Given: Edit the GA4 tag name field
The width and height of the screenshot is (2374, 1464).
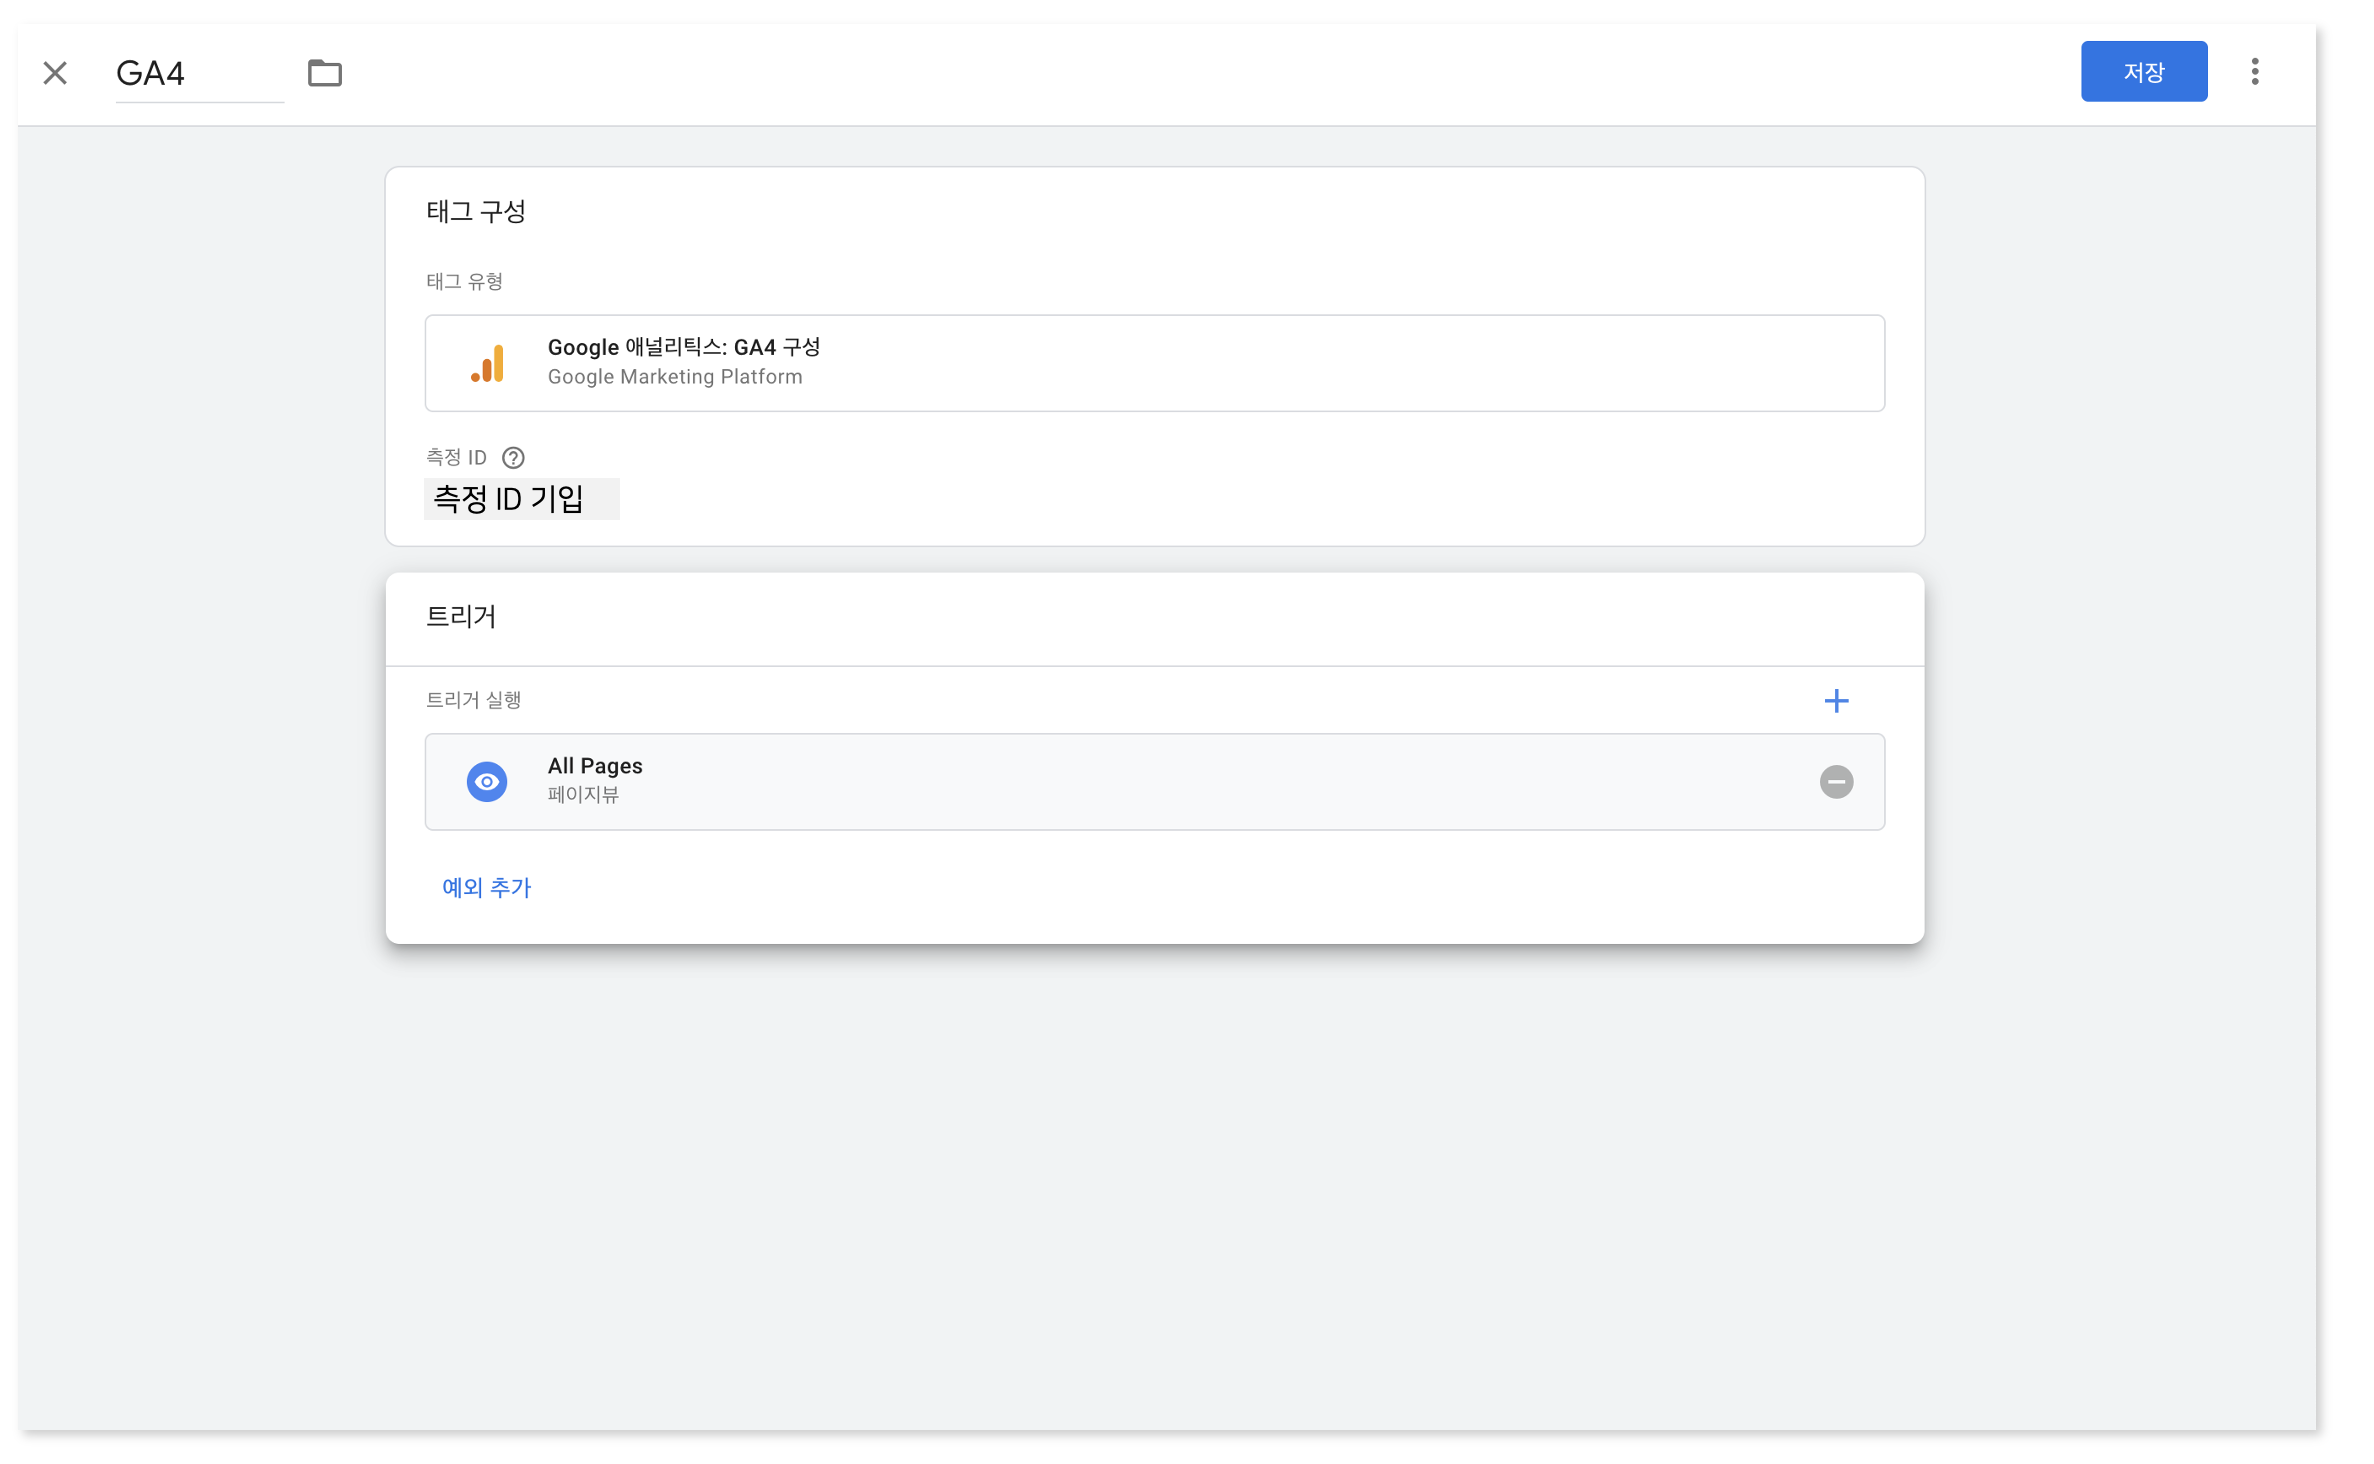Looking at the screenshot, I should pos(198,74).
